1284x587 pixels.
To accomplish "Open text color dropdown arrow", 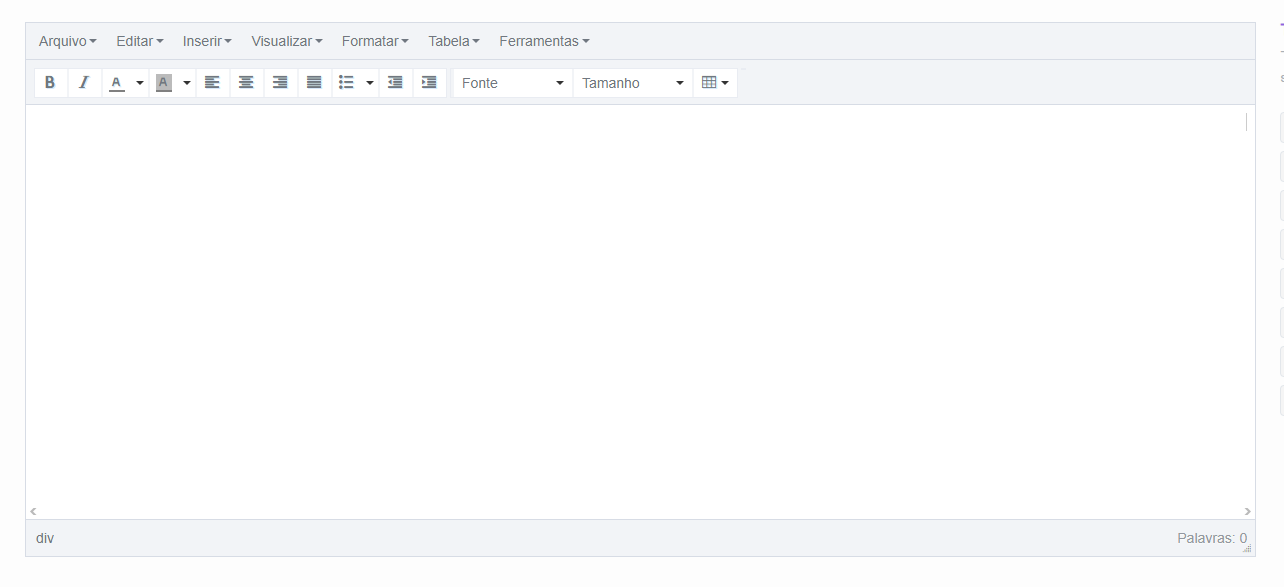I will click(140, 83).
